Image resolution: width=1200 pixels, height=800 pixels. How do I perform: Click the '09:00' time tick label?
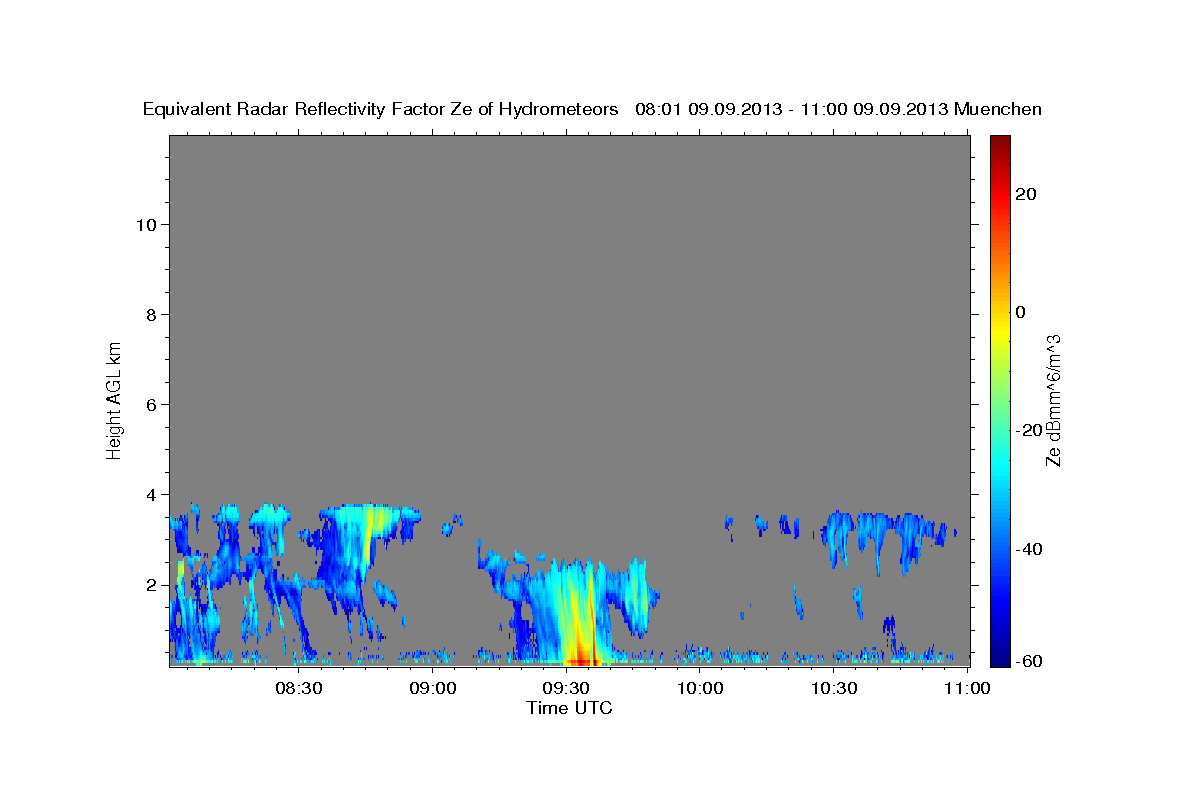(435, 688)
